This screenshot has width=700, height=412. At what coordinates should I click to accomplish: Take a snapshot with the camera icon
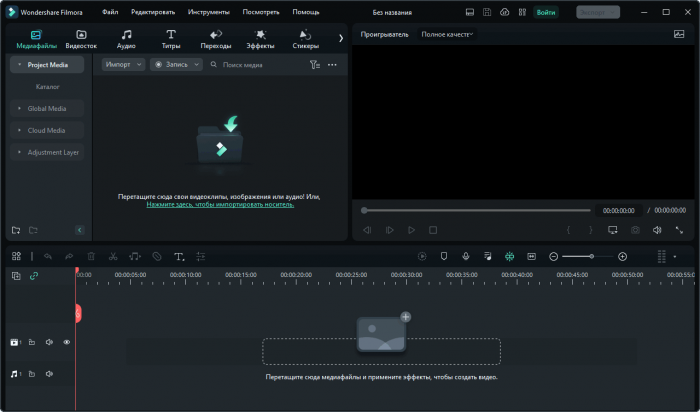coord(635,230)
